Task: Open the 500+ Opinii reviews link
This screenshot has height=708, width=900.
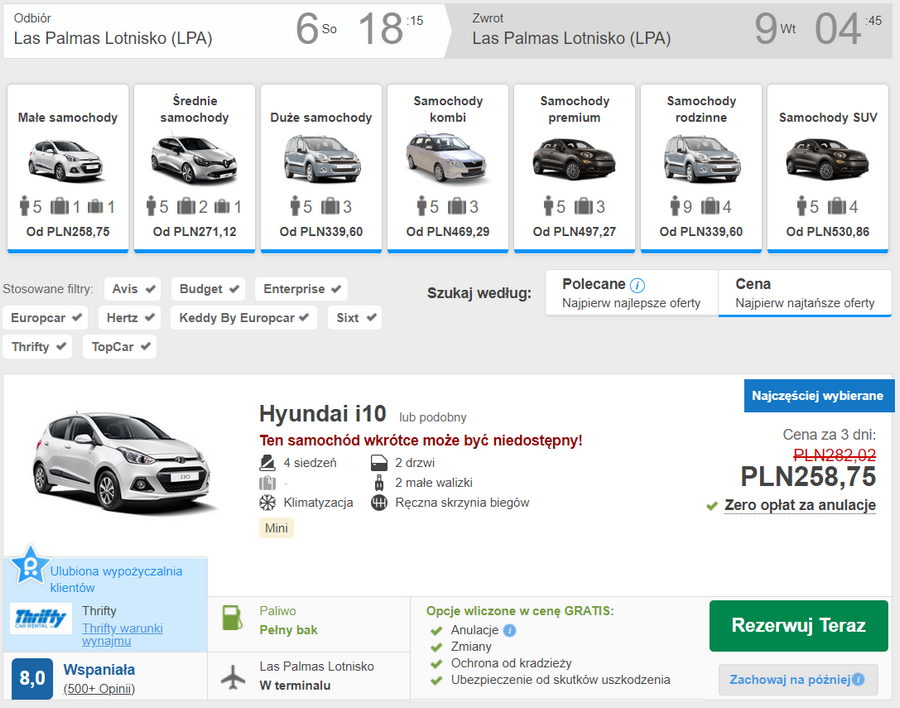Action: (x=99, y=688)
